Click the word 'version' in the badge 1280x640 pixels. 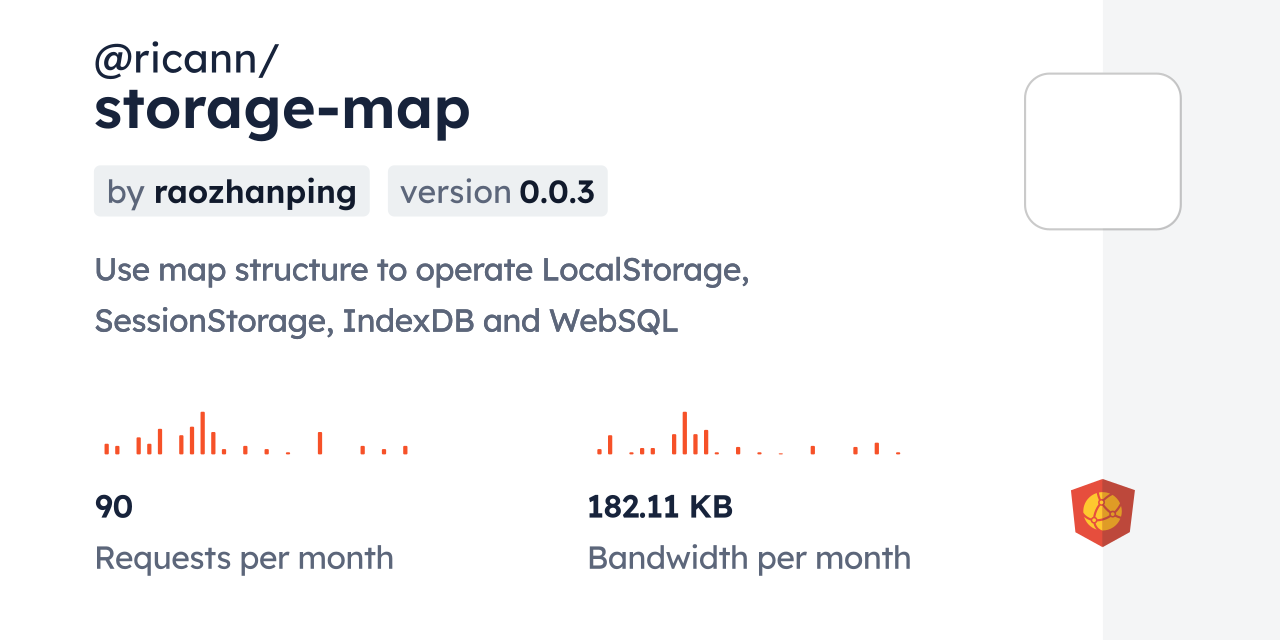pyautogui.click(x=456, y=192)
